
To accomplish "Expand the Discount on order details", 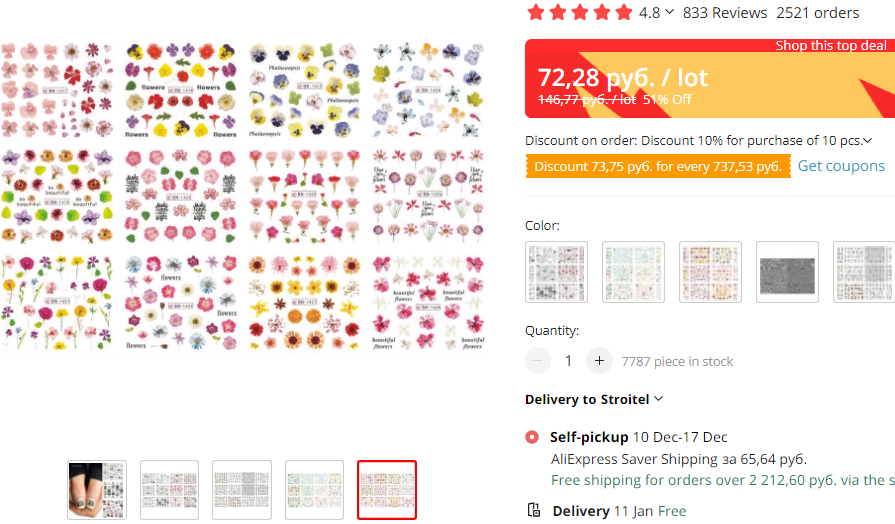I will pos(867,141).
